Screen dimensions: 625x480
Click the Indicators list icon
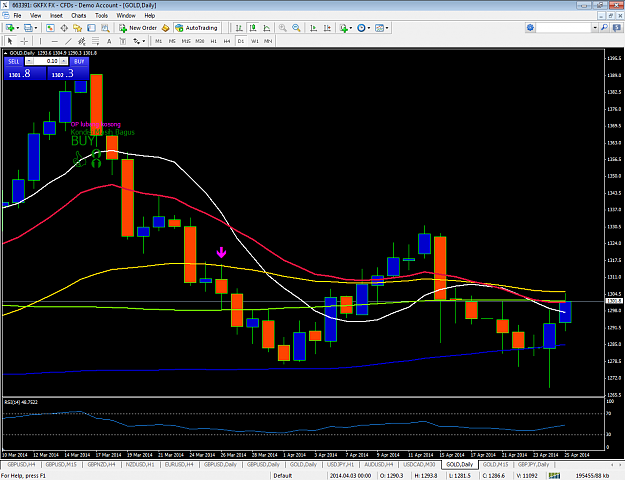click(x=343, y=28)
